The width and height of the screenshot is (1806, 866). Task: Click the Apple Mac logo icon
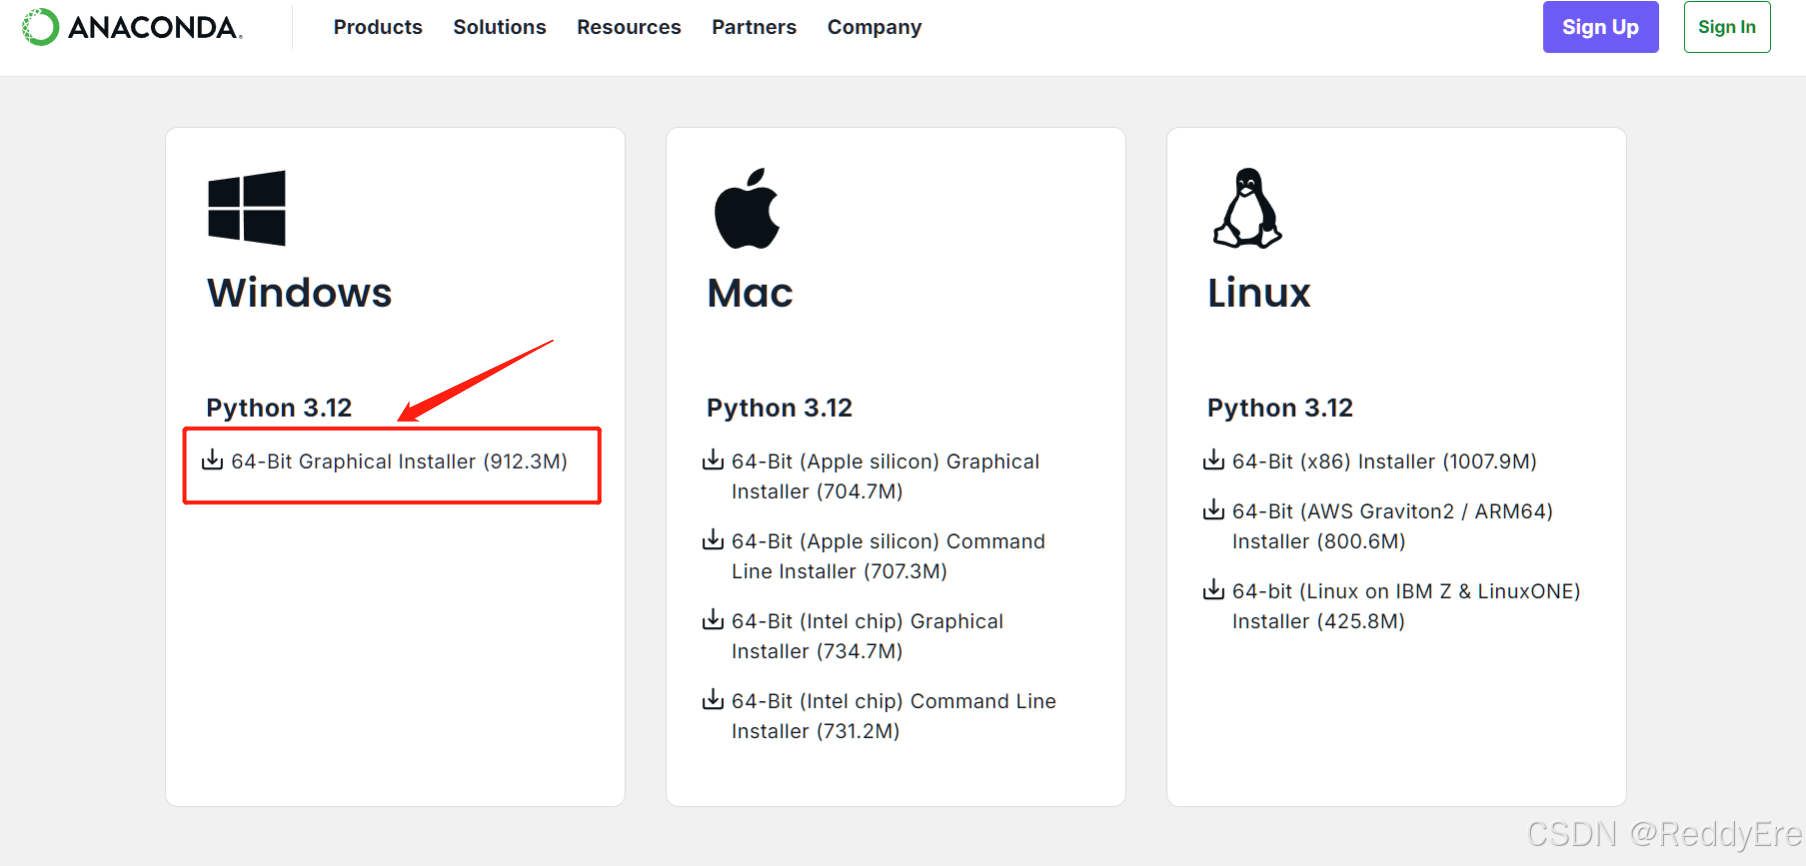(x=747, y=208)
